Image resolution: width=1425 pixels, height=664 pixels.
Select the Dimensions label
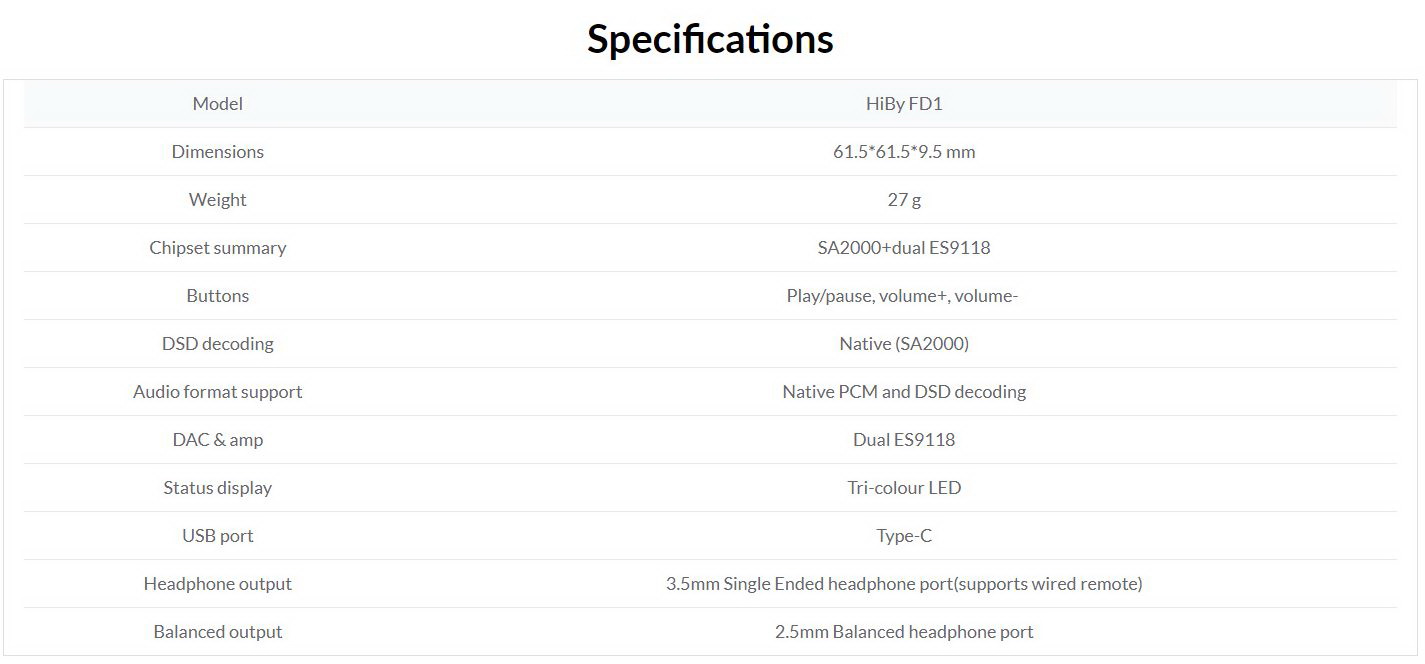point(217,152)
